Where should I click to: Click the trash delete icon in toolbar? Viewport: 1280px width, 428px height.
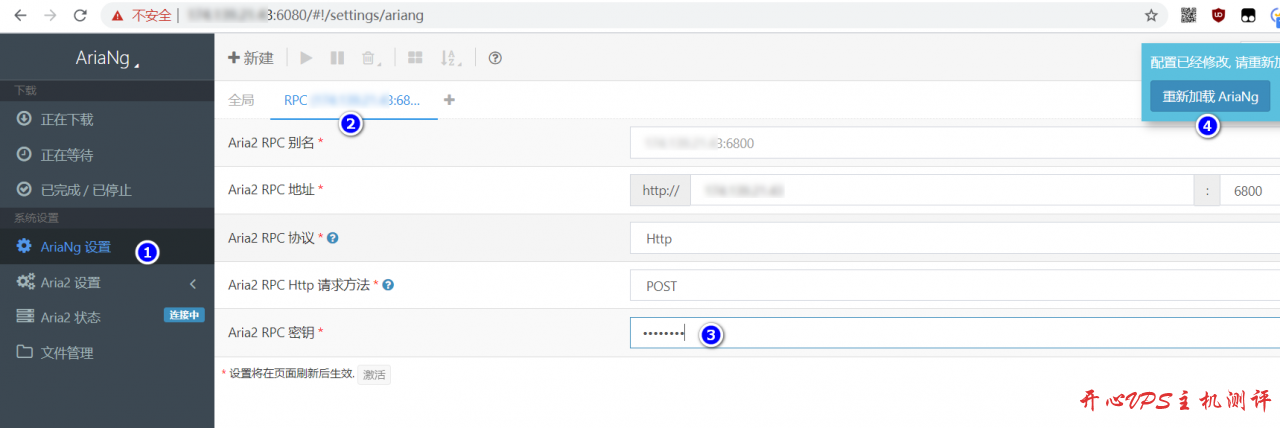tap(369, 58)
